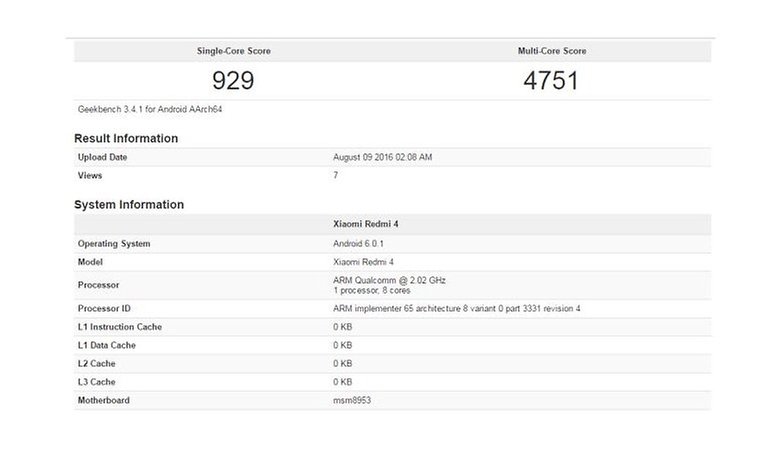Click the Processor ID label

tap(104, 309)
